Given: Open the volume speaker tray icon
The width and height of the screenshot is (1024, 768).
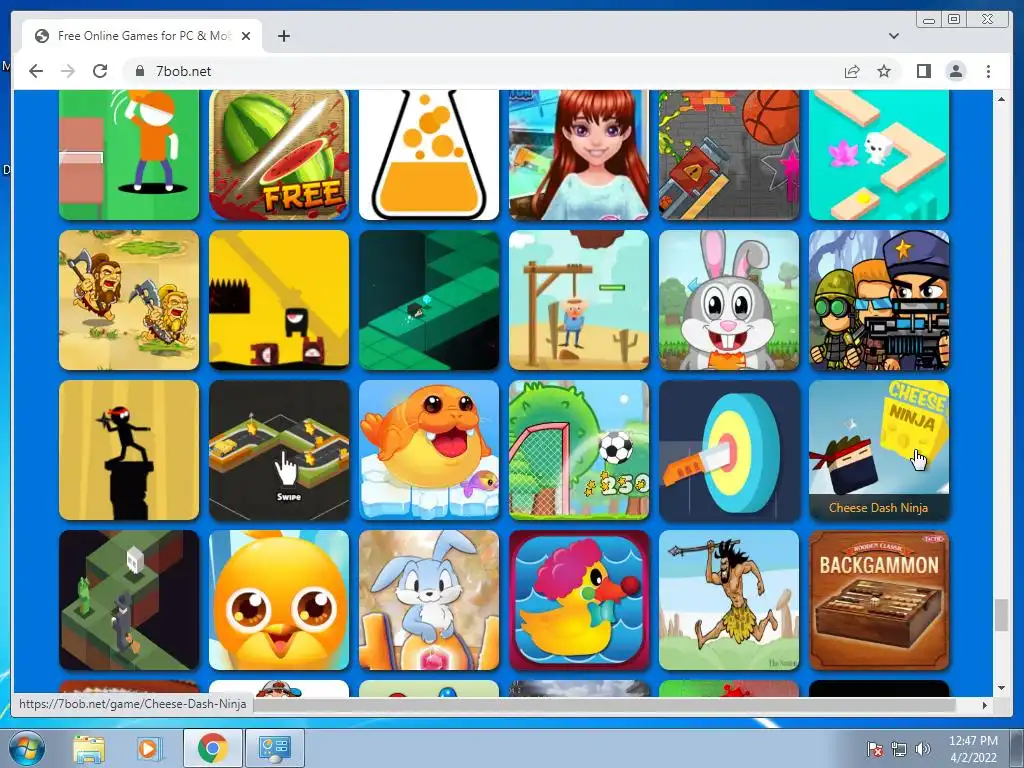Looking at the screenshot, I should tap(922, 749).
